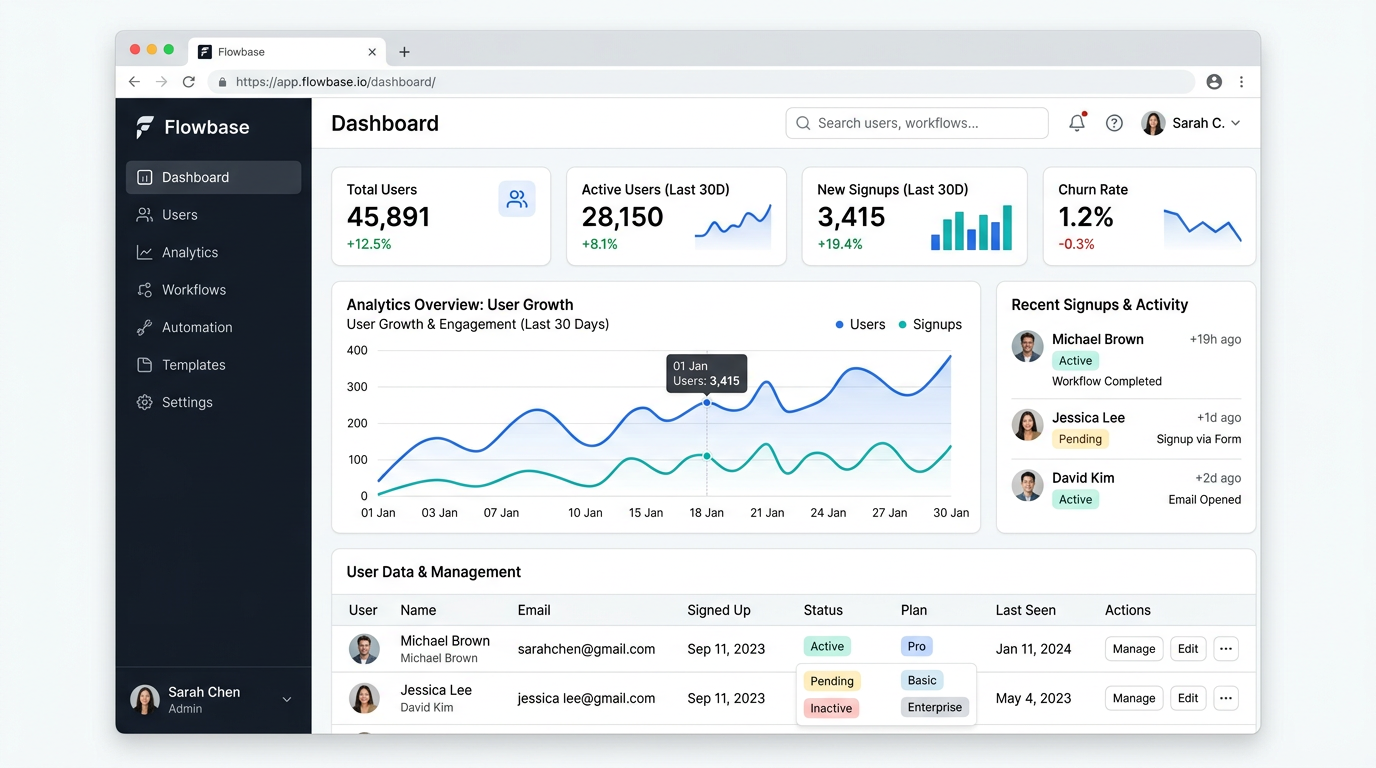Open the notification bell
The height and width of the screenshot is (768, 1376).
click(1077, 122)
